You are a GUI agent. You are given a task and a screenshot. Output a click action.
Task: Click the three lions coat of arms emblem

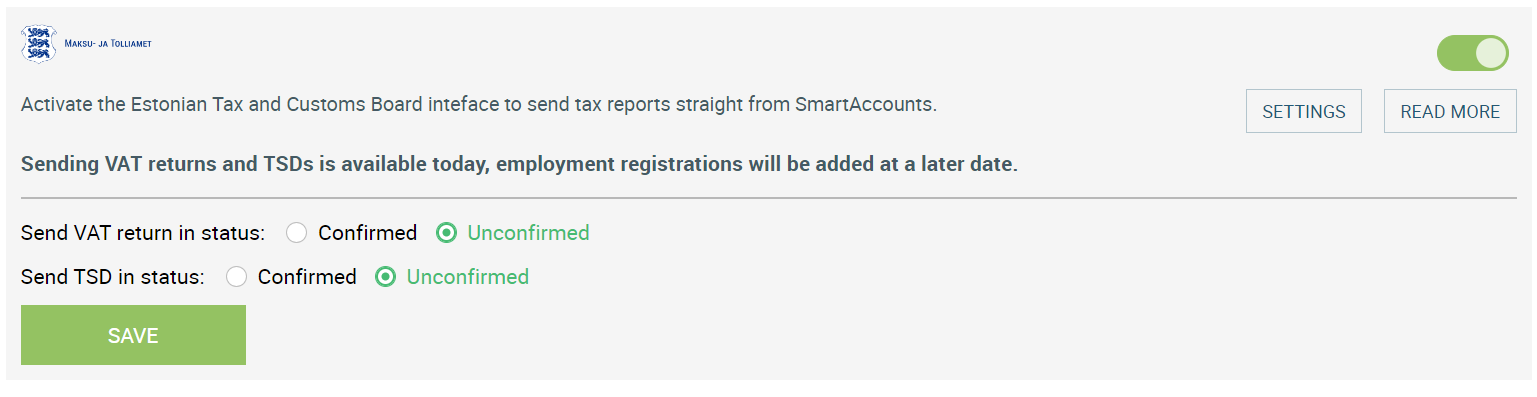pyautogui.click(x=40, y=44)
